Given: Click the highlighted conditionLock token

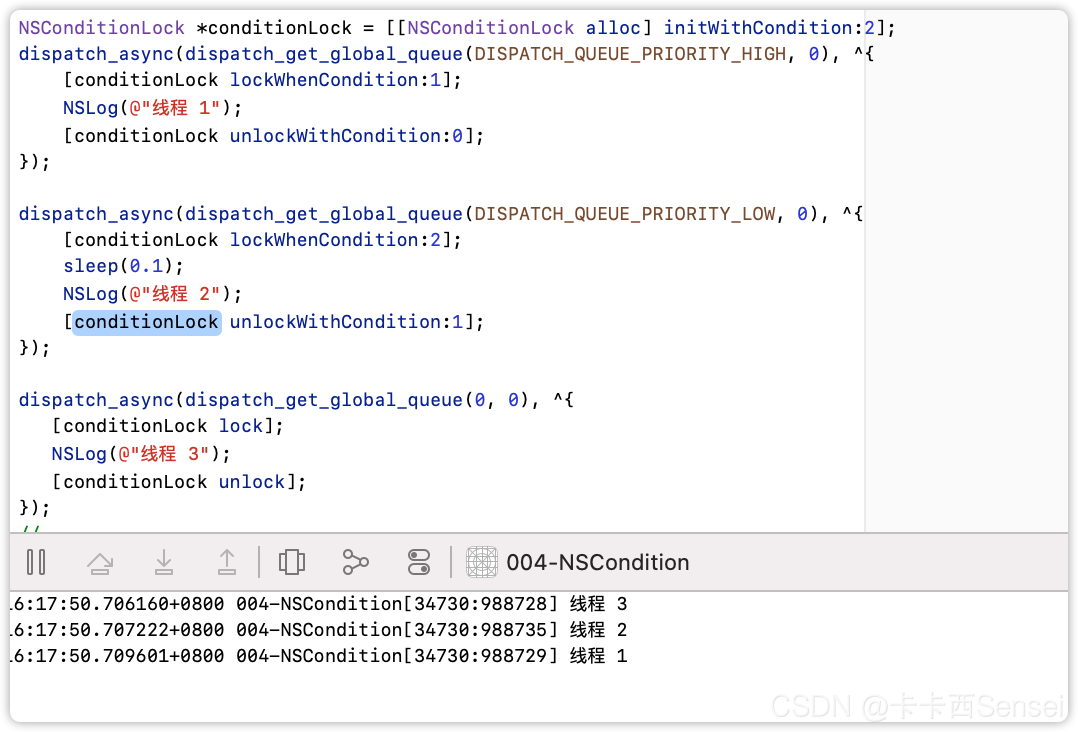Looking at the screenshot, I should 146,322.
